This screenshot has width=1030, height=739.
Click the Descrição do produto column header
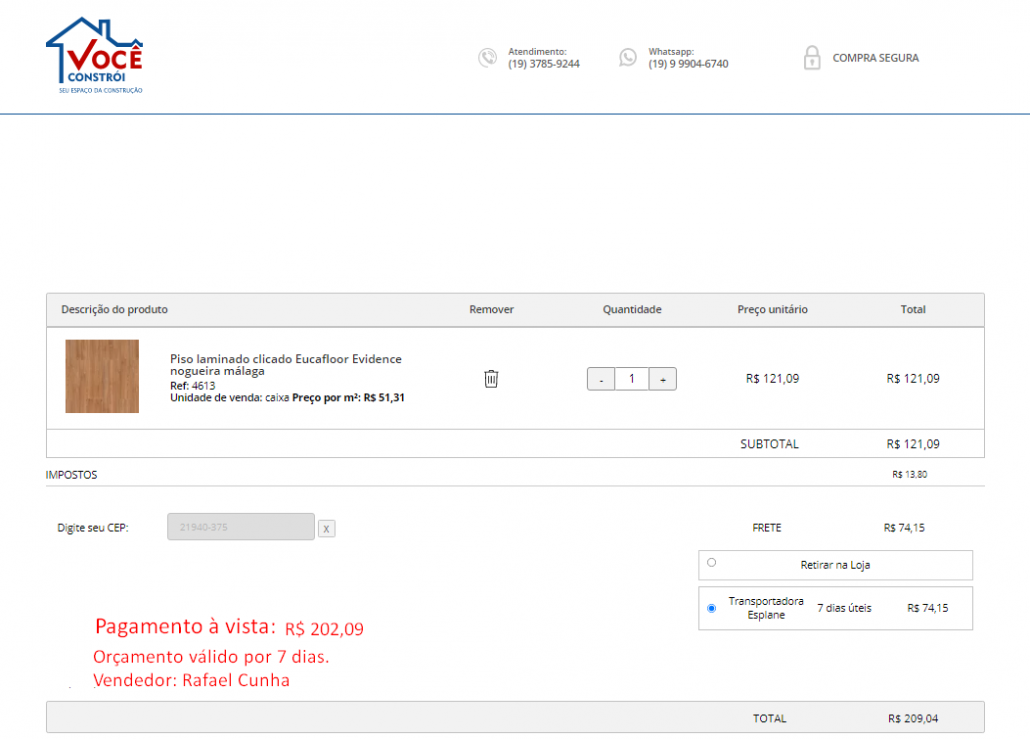pyautogui.click(x=114, y=310)
